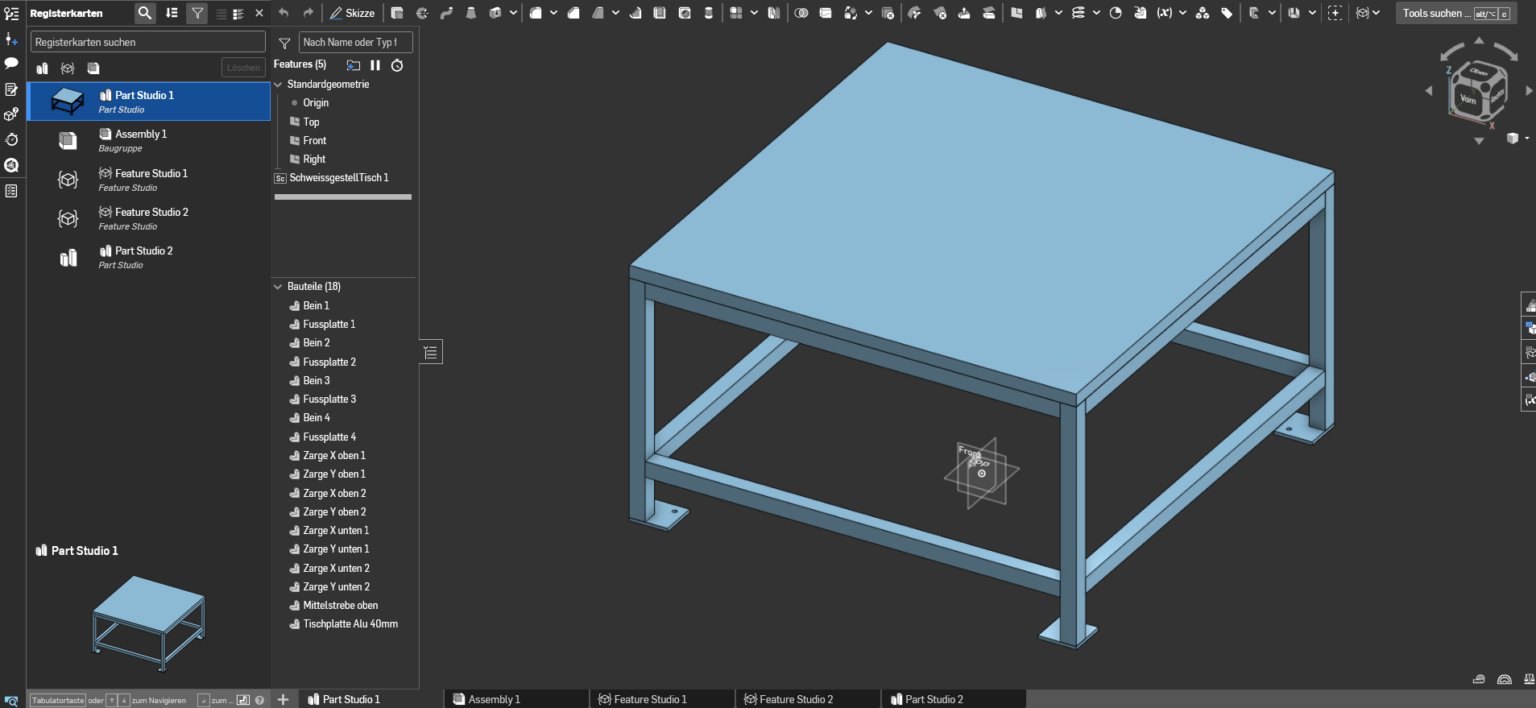Add a new tab with plus button

click(x=284, y=699)
